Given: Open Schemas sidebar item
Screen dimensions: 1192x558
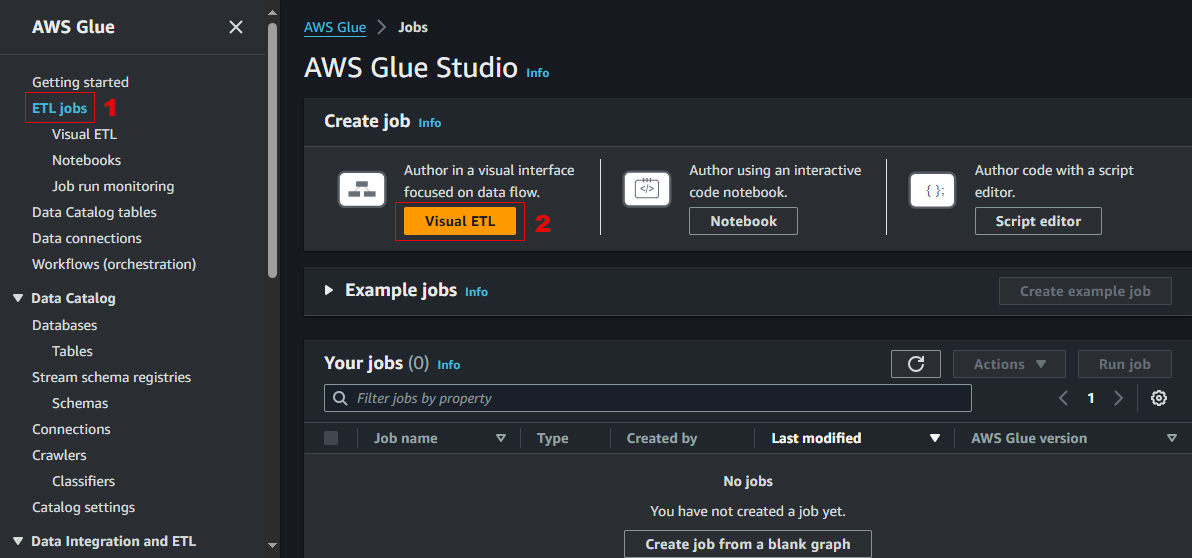Looking at the screenshot, I should click(x=80, y=403).
